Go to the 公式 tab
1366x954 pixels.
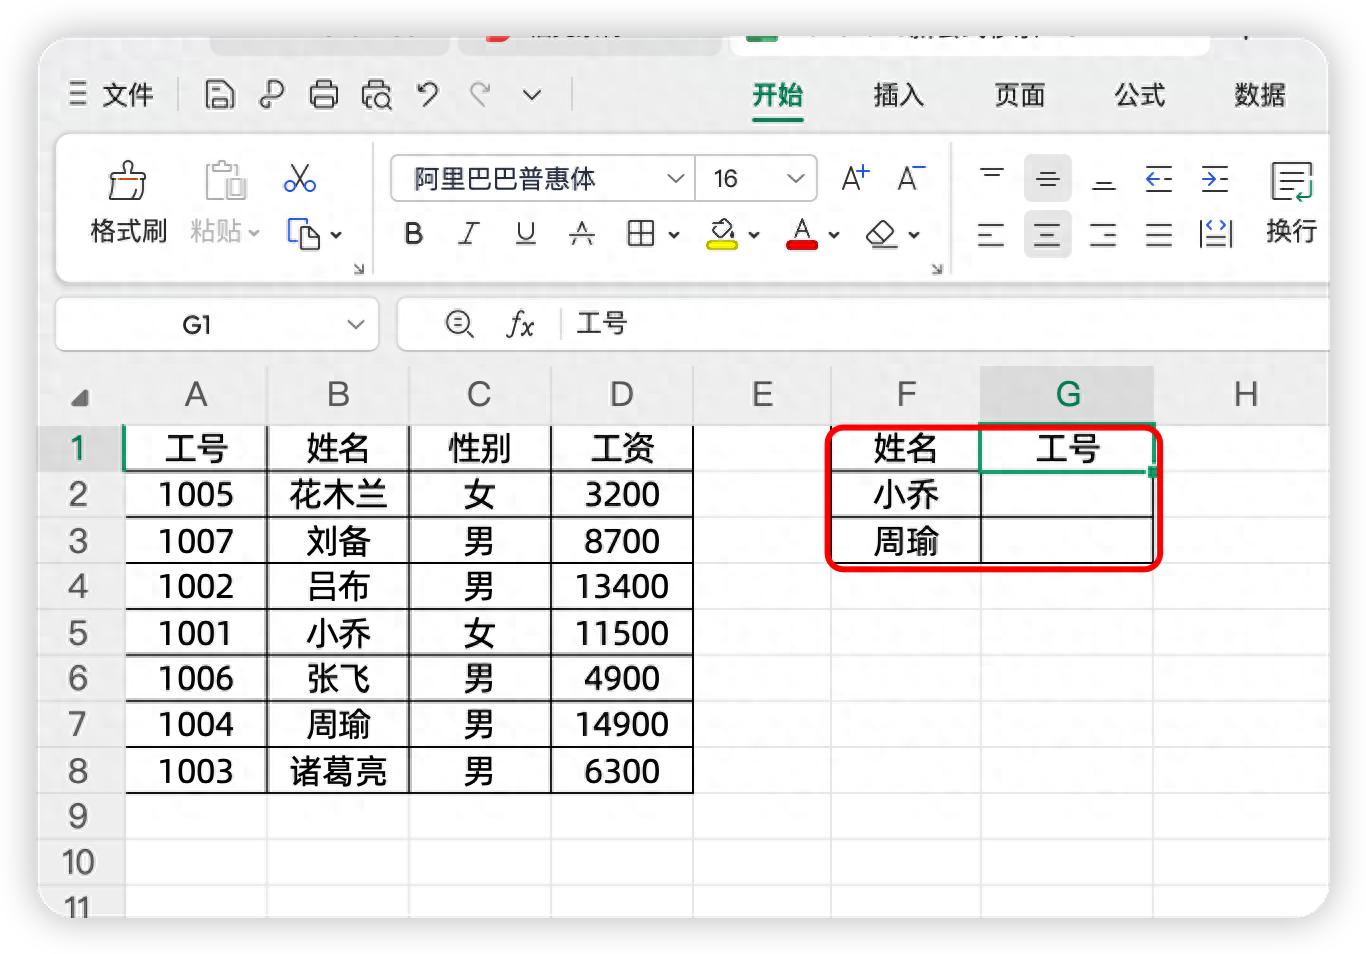tap(1140, 95)
